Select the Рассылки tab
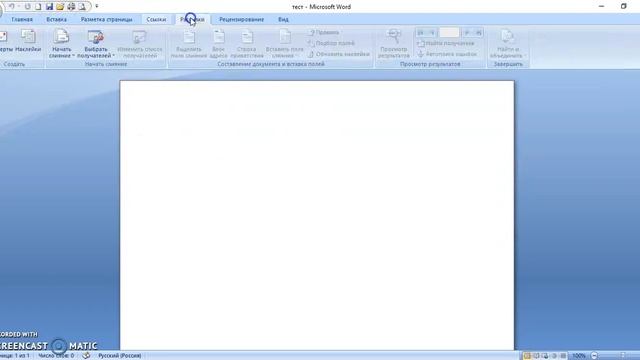Screen dimensions: 640x360 192,19
